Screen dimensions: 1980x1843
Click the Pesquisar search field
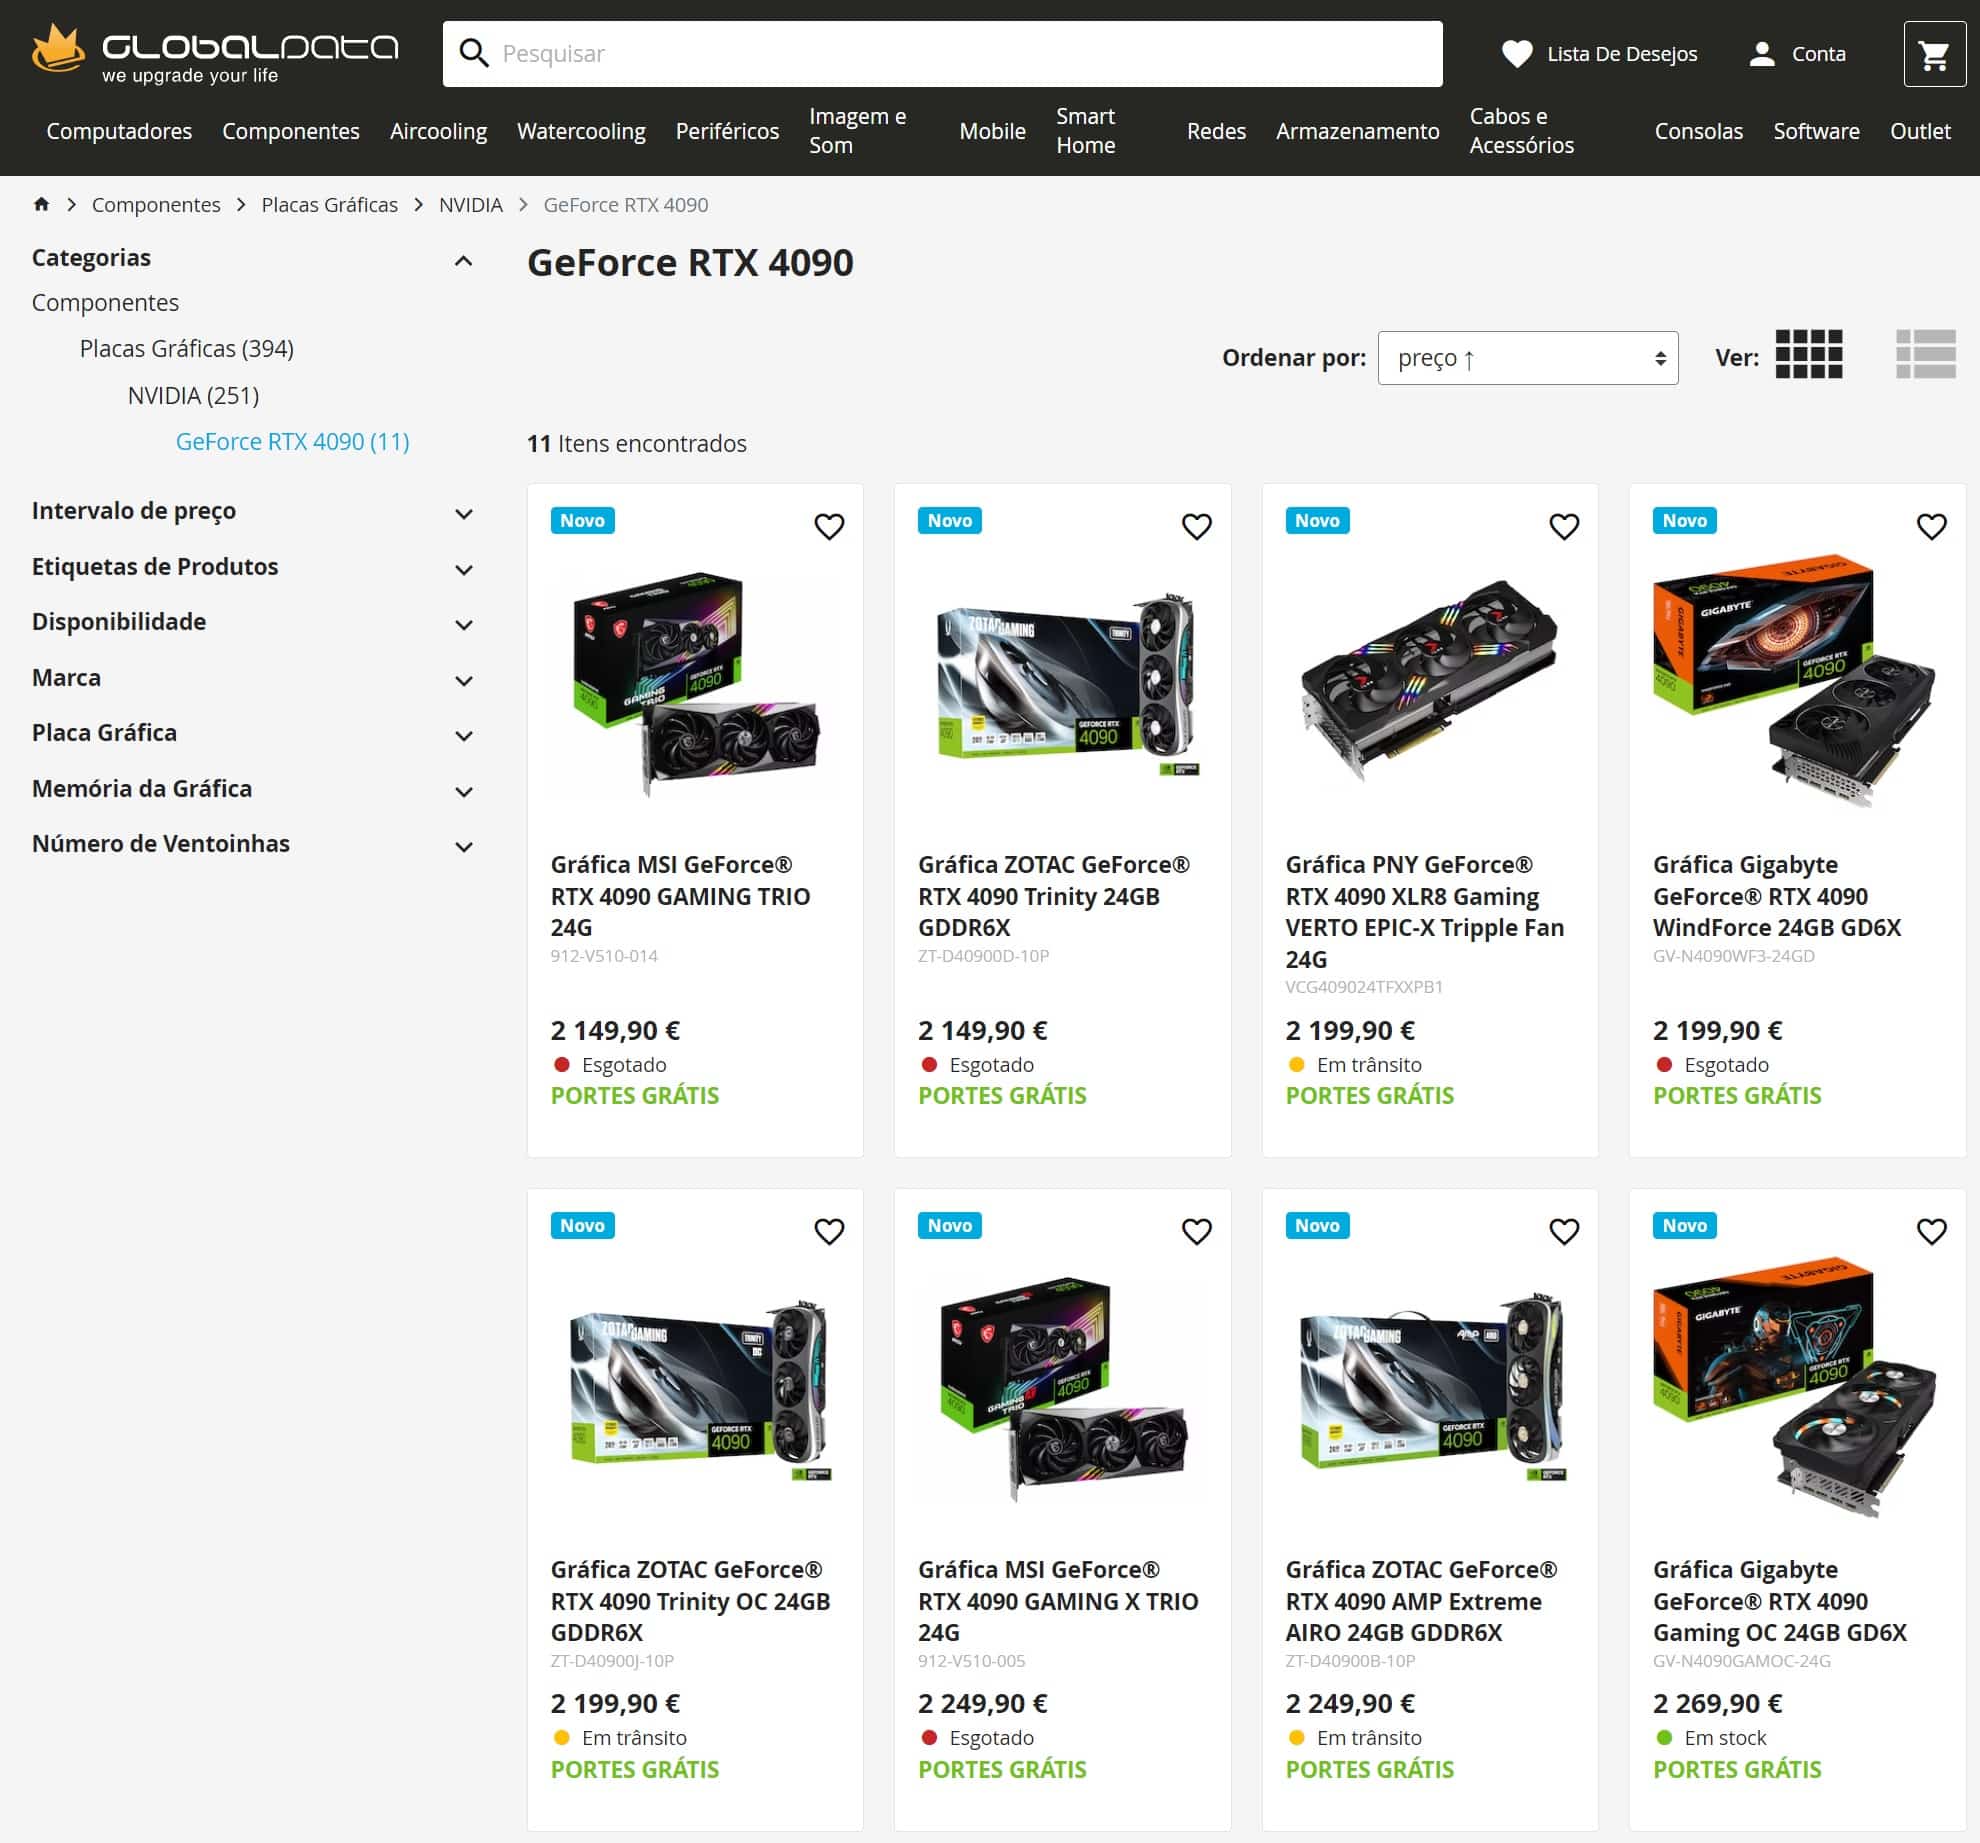pos(960,54)
